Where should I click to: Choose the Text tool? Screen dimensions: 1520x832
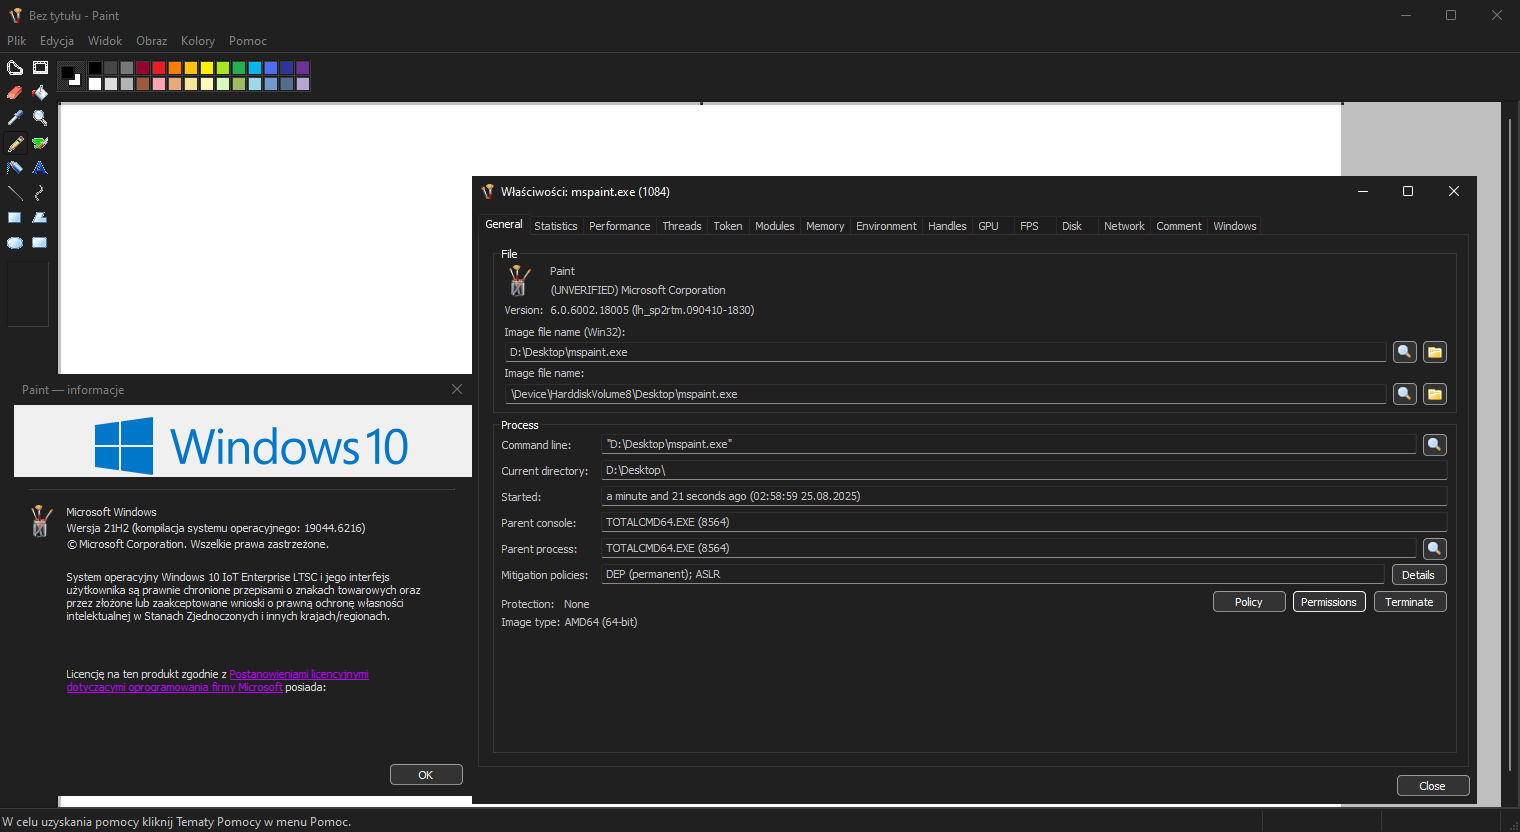40,168
